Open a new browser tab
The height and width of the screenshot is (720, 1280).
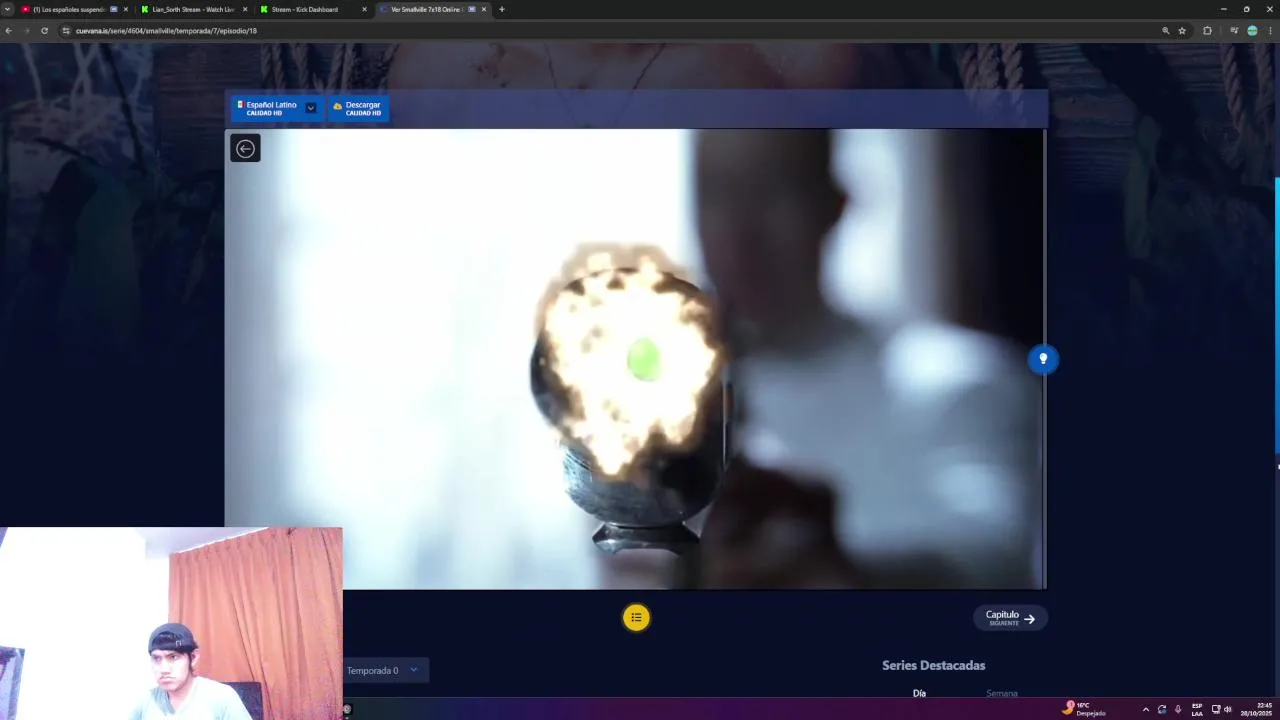coord(502,9)
